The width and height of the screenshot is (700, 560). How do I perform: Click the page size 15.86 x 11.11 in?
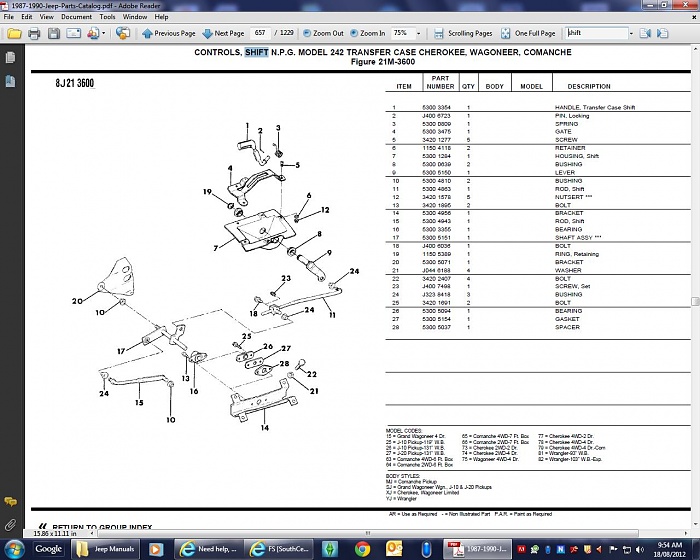(55, 533)
